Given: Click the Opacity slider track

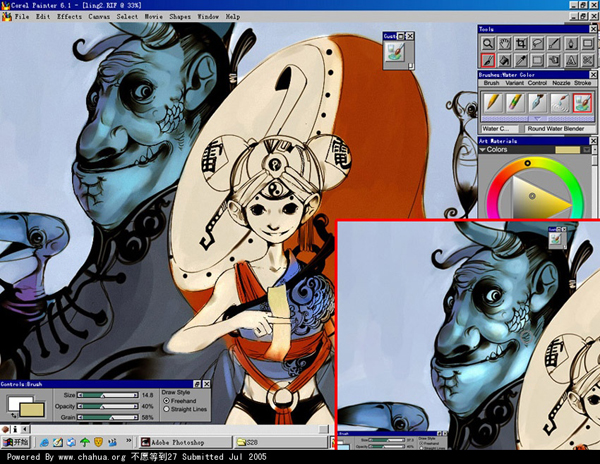Looking at the screenshot, I should (108, 406).
